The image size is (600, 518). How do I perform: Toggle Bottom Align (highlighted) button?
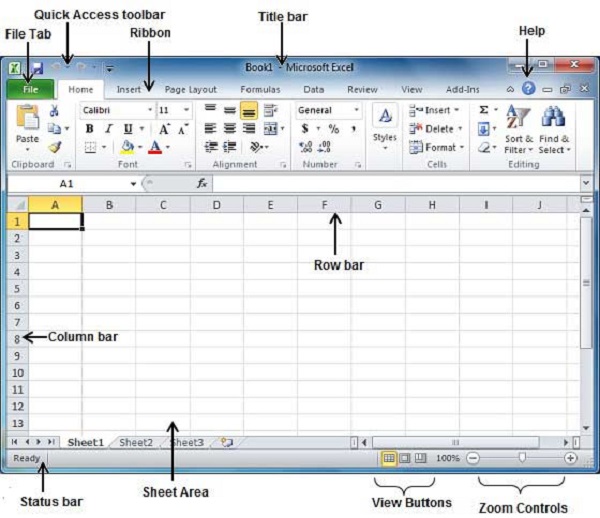click(x=249, y=111)
